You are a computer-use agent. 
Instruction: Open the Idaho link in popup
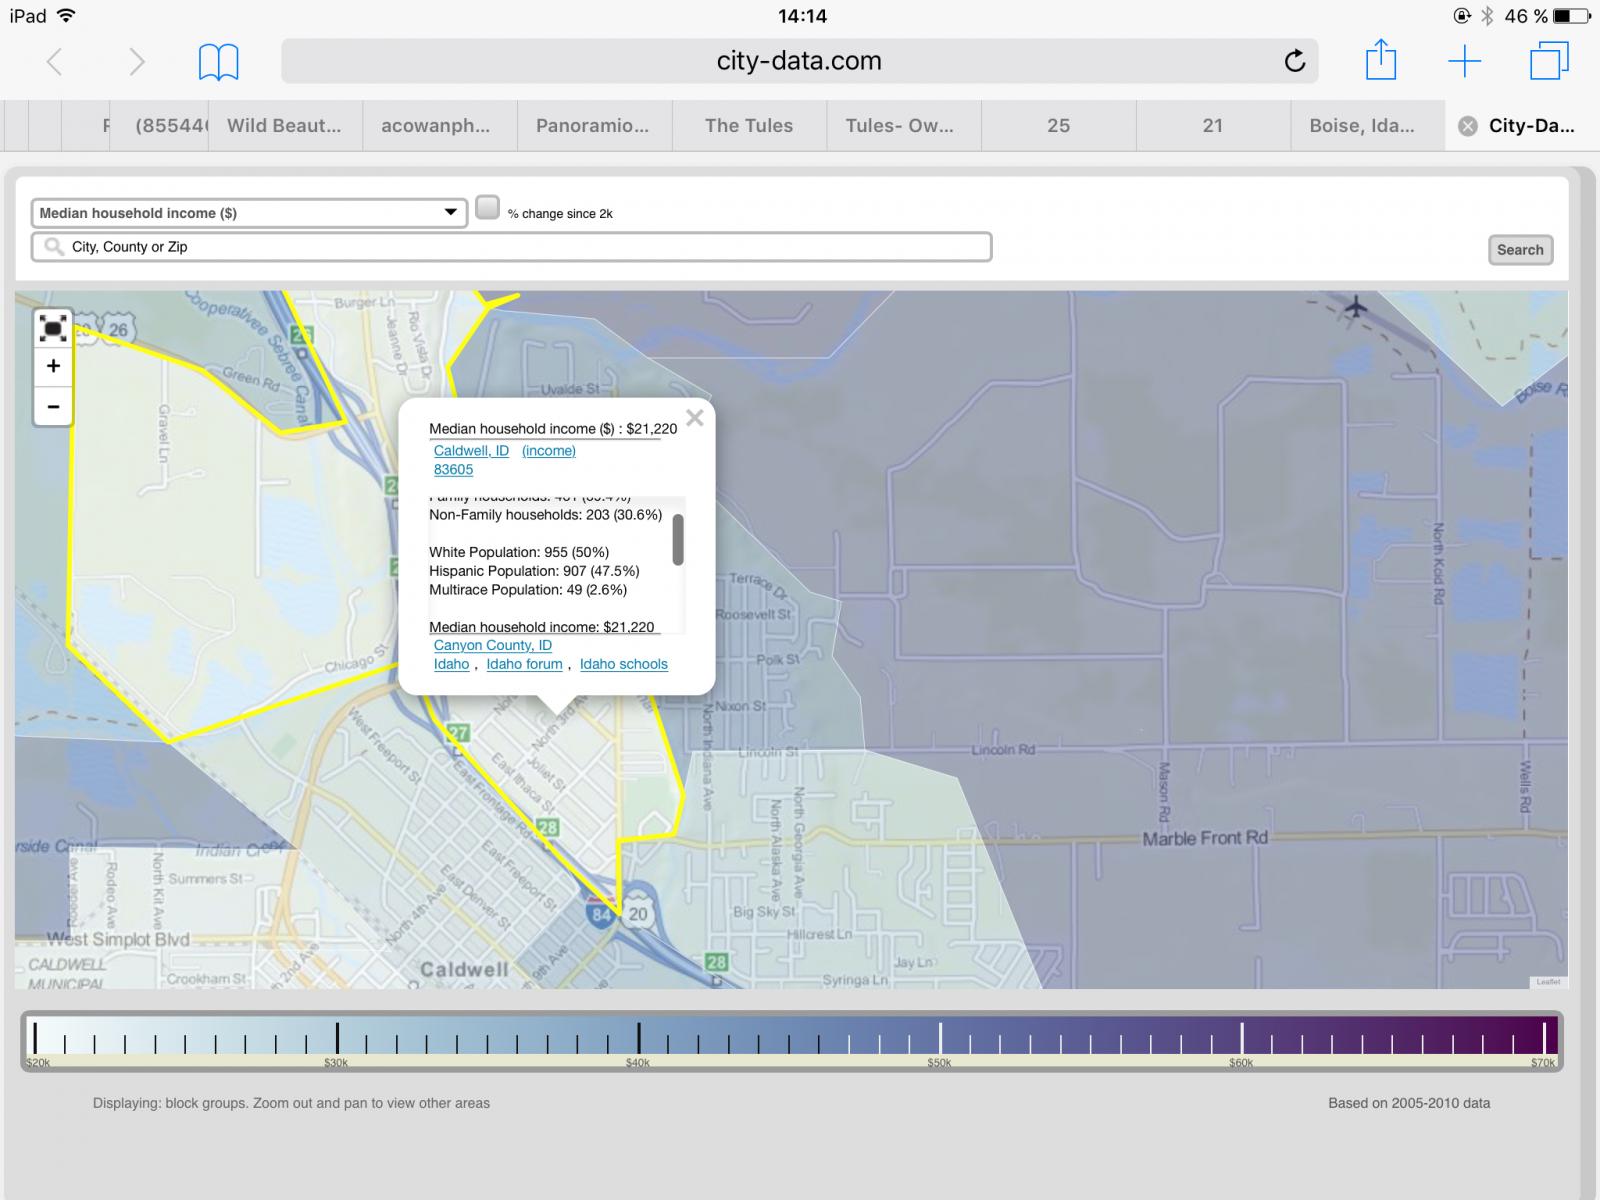451,664
